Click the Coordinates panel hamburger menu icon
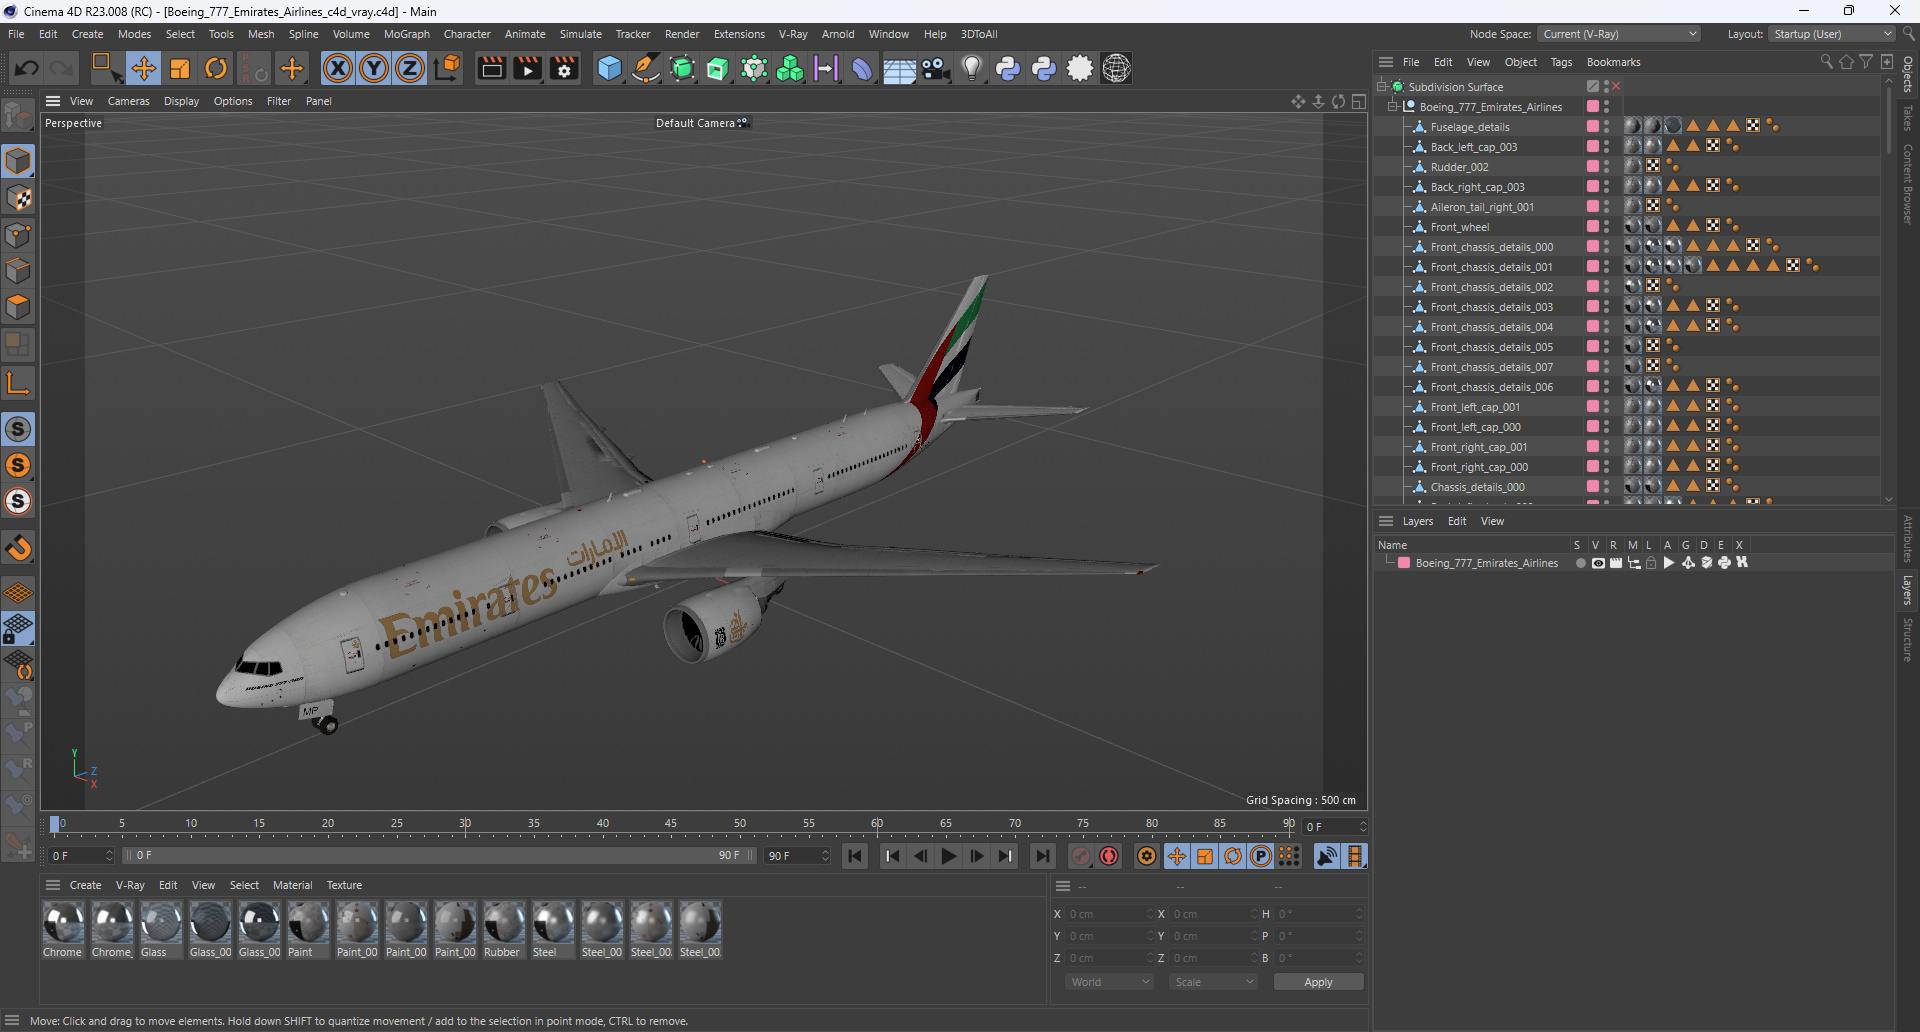Image resolution: width=1920 pixels, height=1032 pixels. coord(1063,886)
